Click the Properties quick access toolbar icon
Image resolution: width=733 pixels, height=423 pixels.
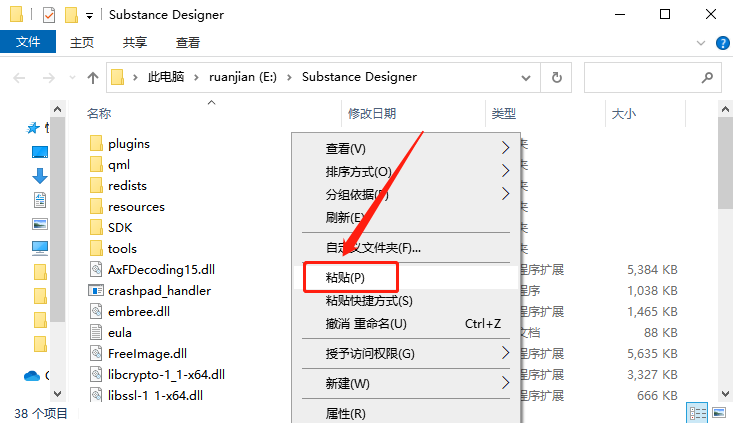(49, 15)
